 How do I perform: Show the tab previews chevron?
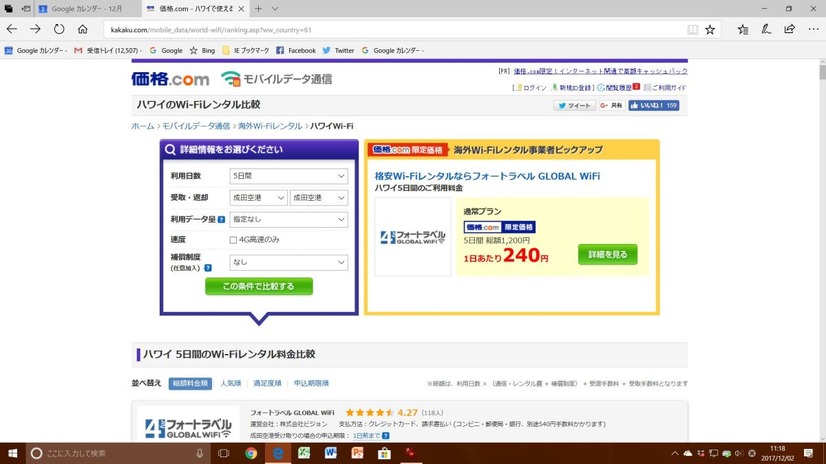(275, 8)
